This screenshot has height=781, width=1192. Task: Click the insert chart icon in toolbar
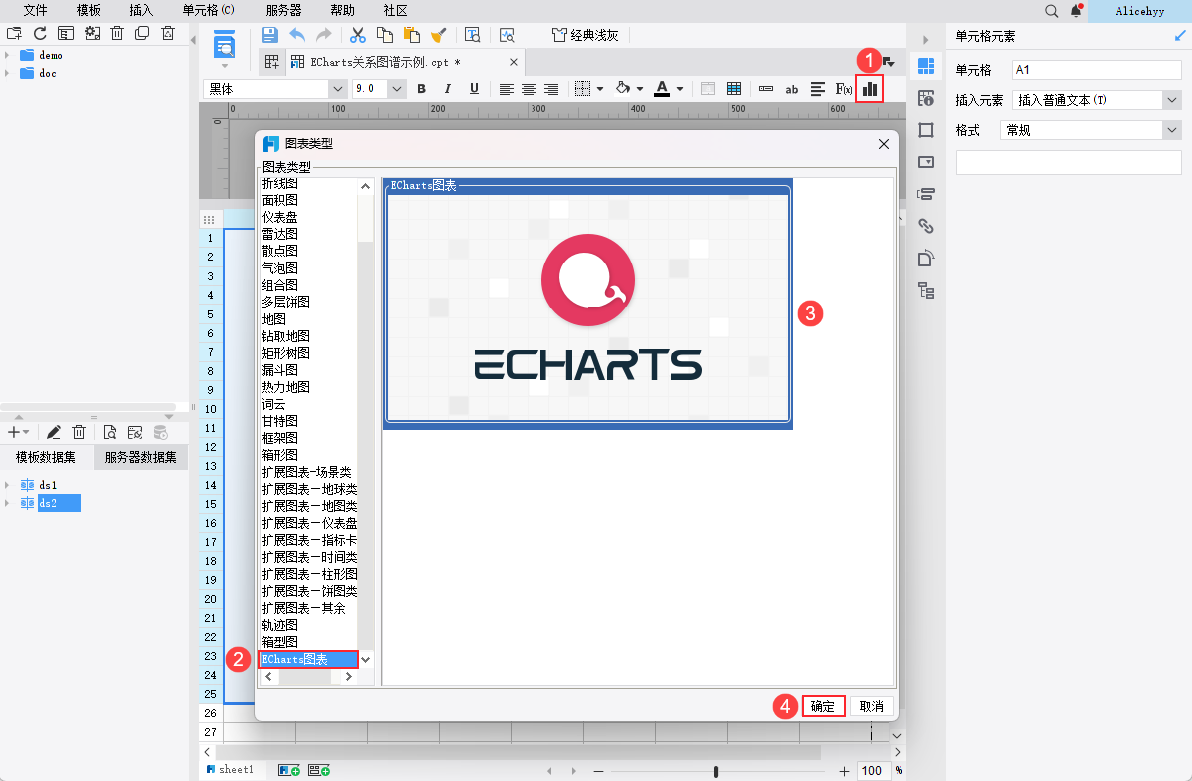(x=870, y=89)
